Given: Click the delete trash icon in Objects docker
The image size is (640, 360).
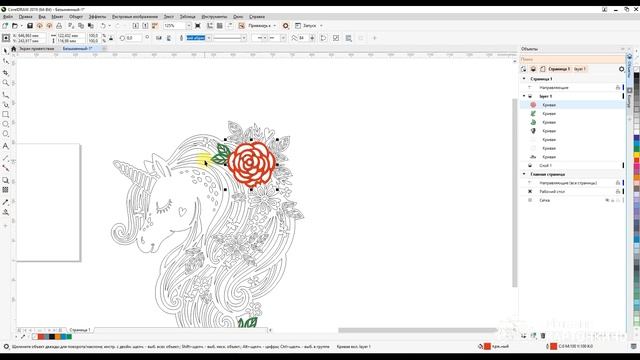Looking at the screenshot, I should pos(543,336).
